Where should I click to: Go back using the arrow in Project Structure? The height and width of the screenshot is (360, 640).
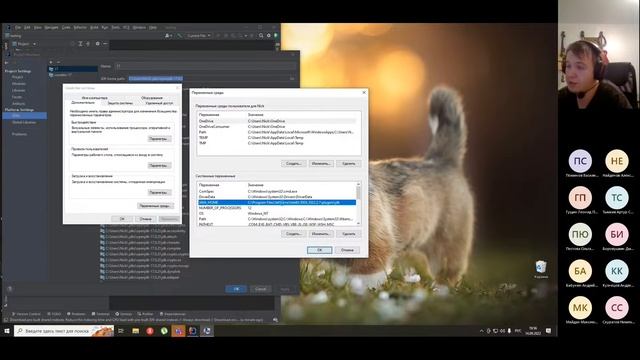pyautogui.click(x=7, y=62)
